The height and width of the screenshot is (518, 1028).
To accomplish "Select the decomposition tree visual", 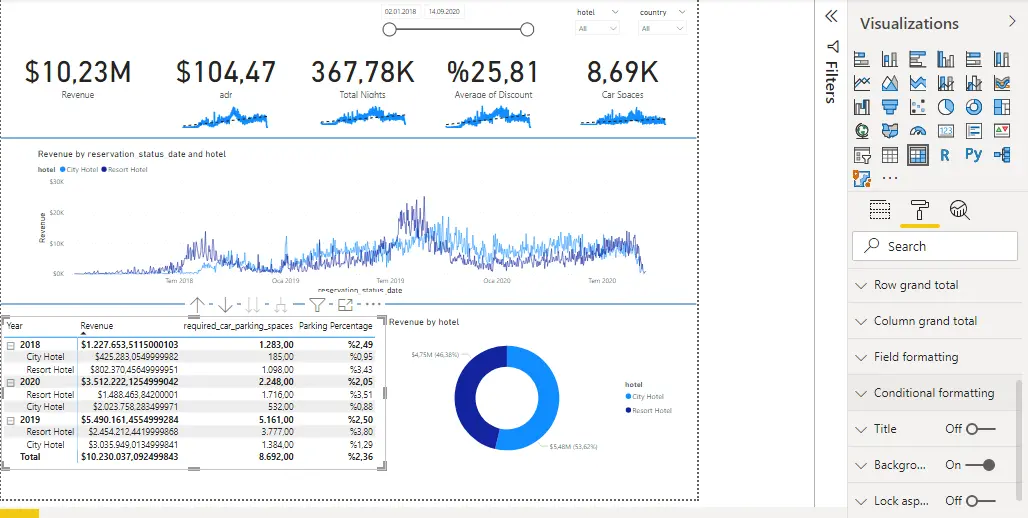I will point(1002,155).
